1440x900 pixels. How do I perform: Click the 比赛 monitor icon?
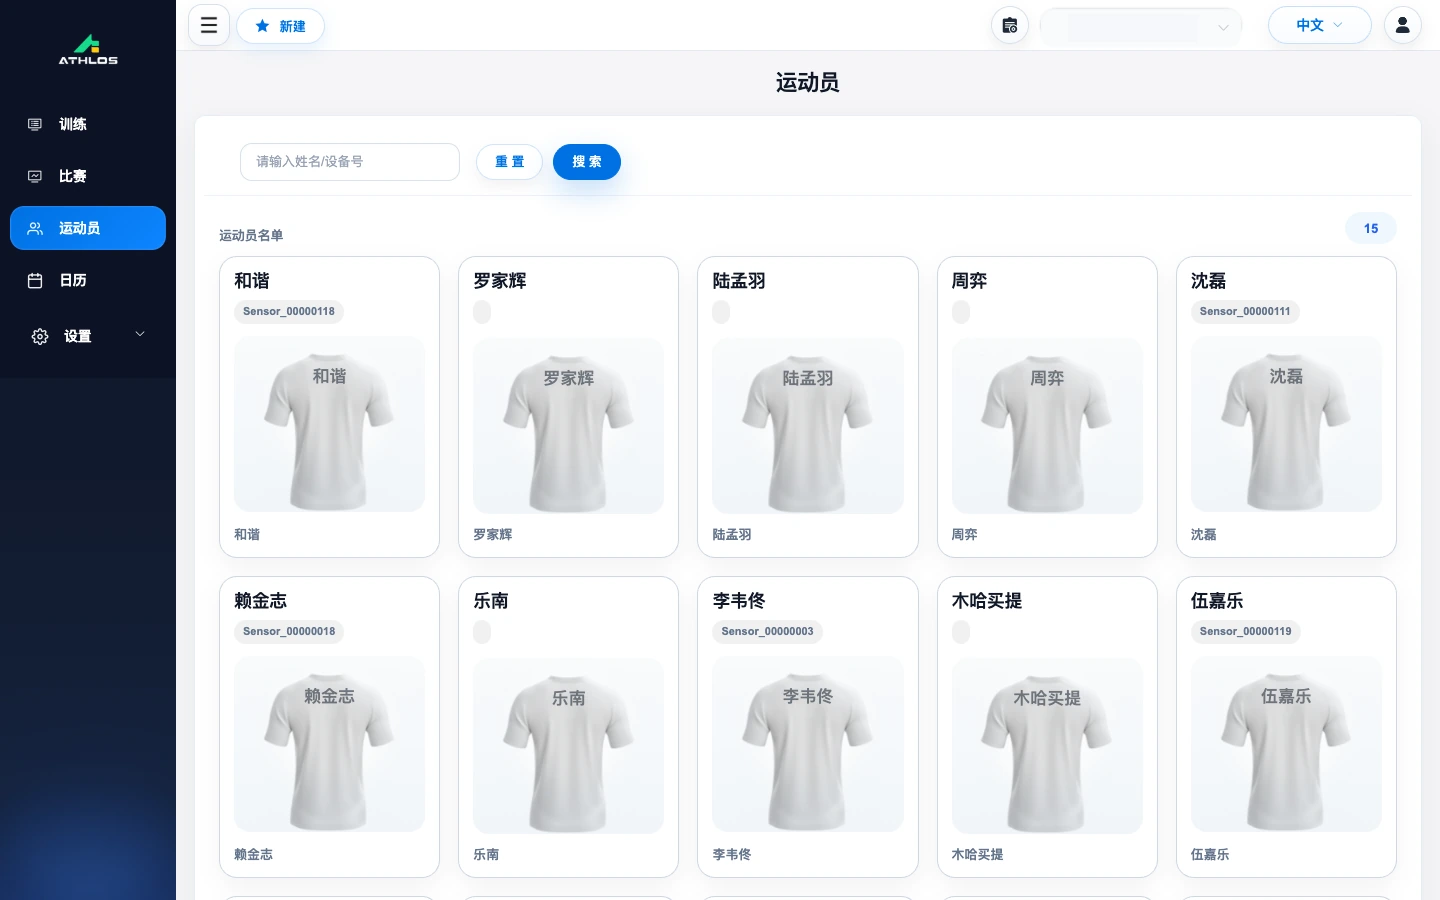[x=35, y=176]
